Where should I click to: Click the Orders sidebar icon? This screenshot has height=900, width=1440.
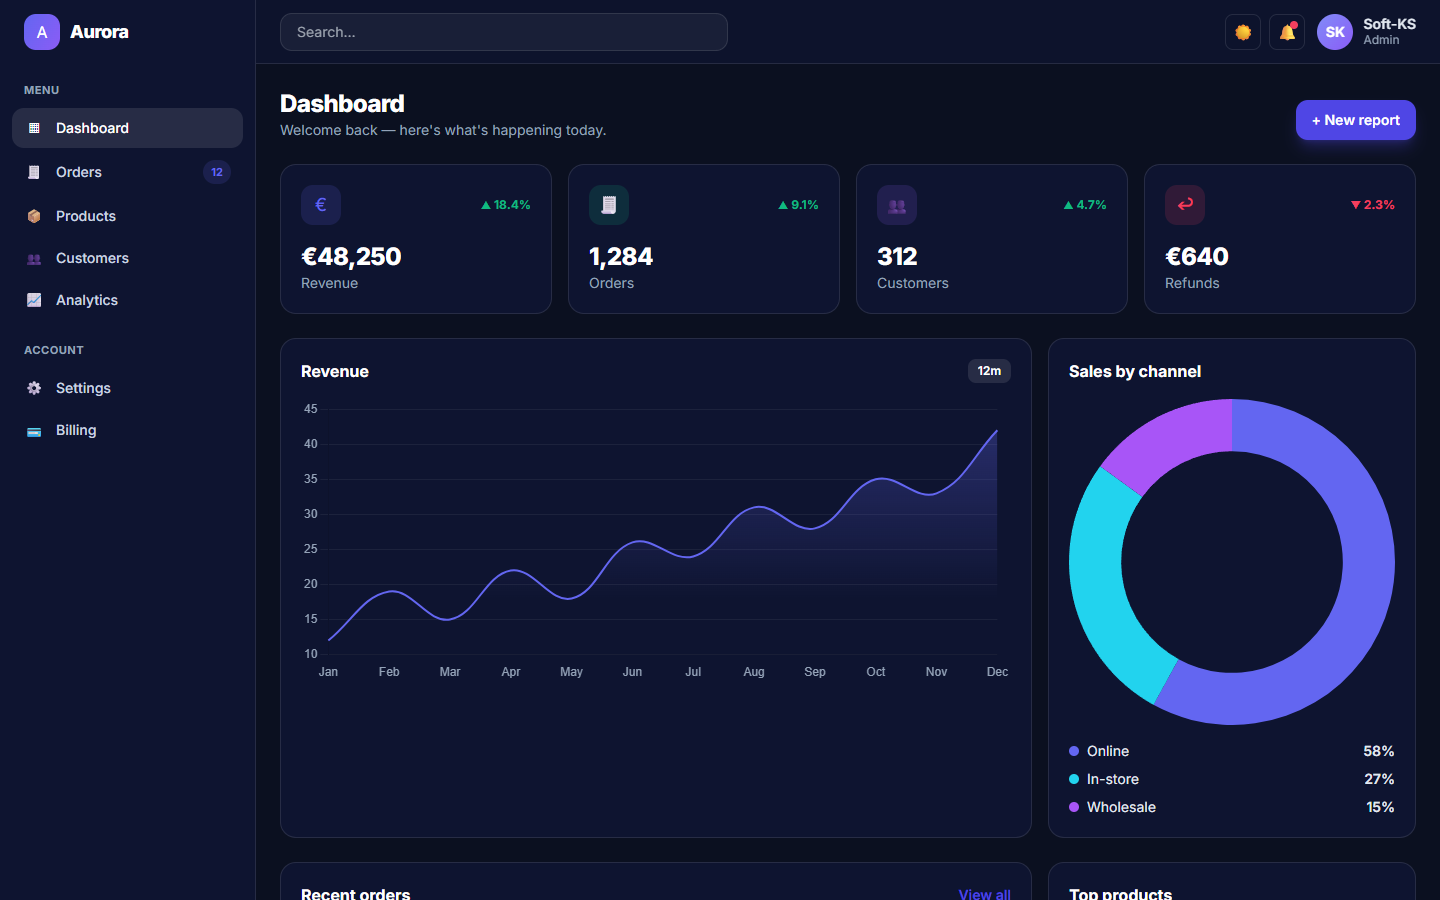(x=34, y=172)
